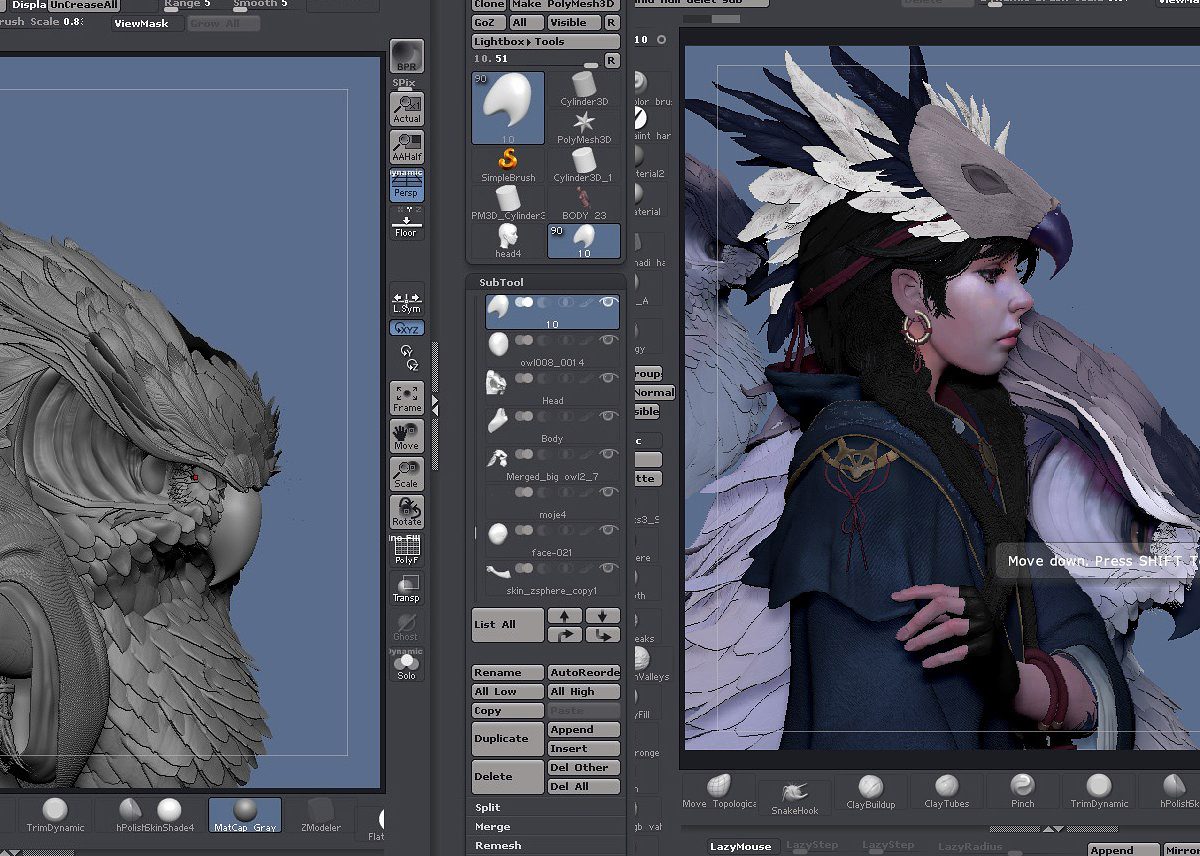Click Make PolyMesh3D button
1200x856 pixels.
pyautogui.click(x=564, y=4)
